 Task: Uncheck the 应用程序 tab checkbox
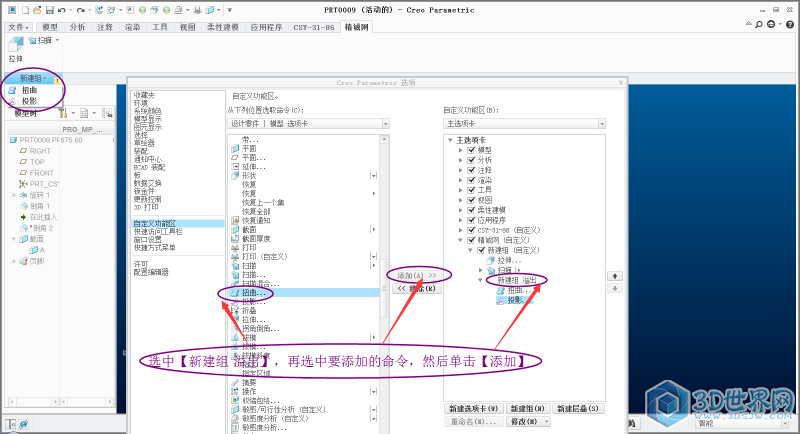pyautogui.click(x=471, y=220)
